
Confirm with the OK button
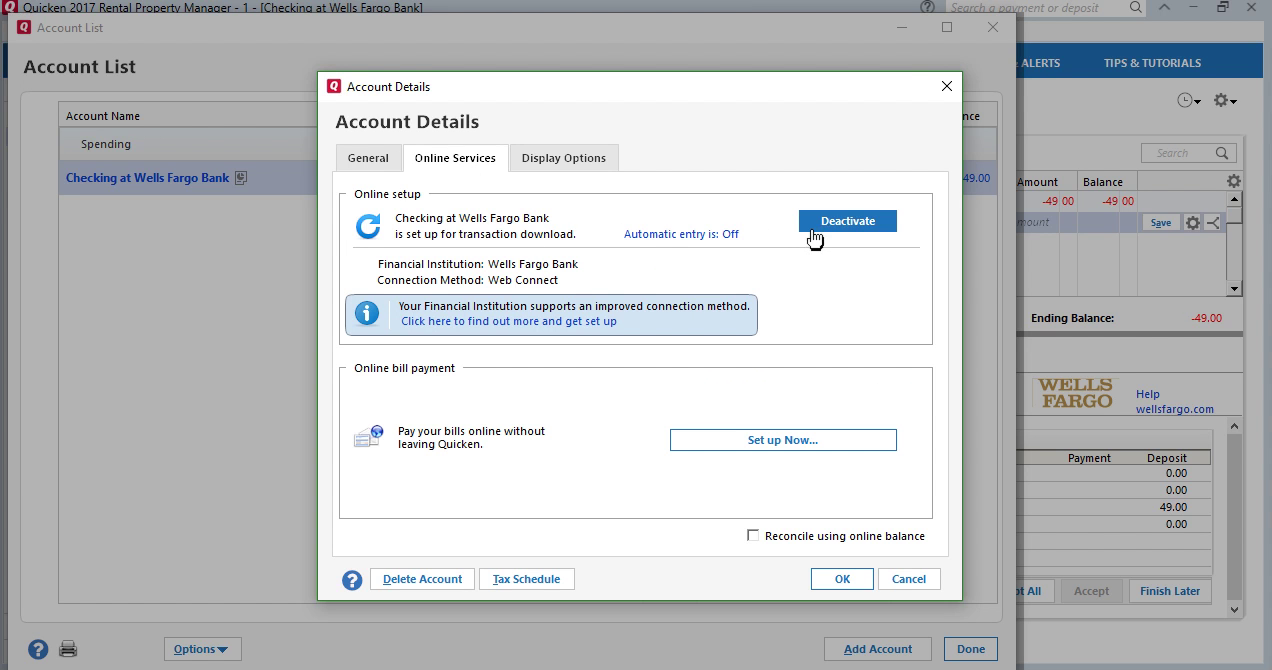(x=842, y=579)
